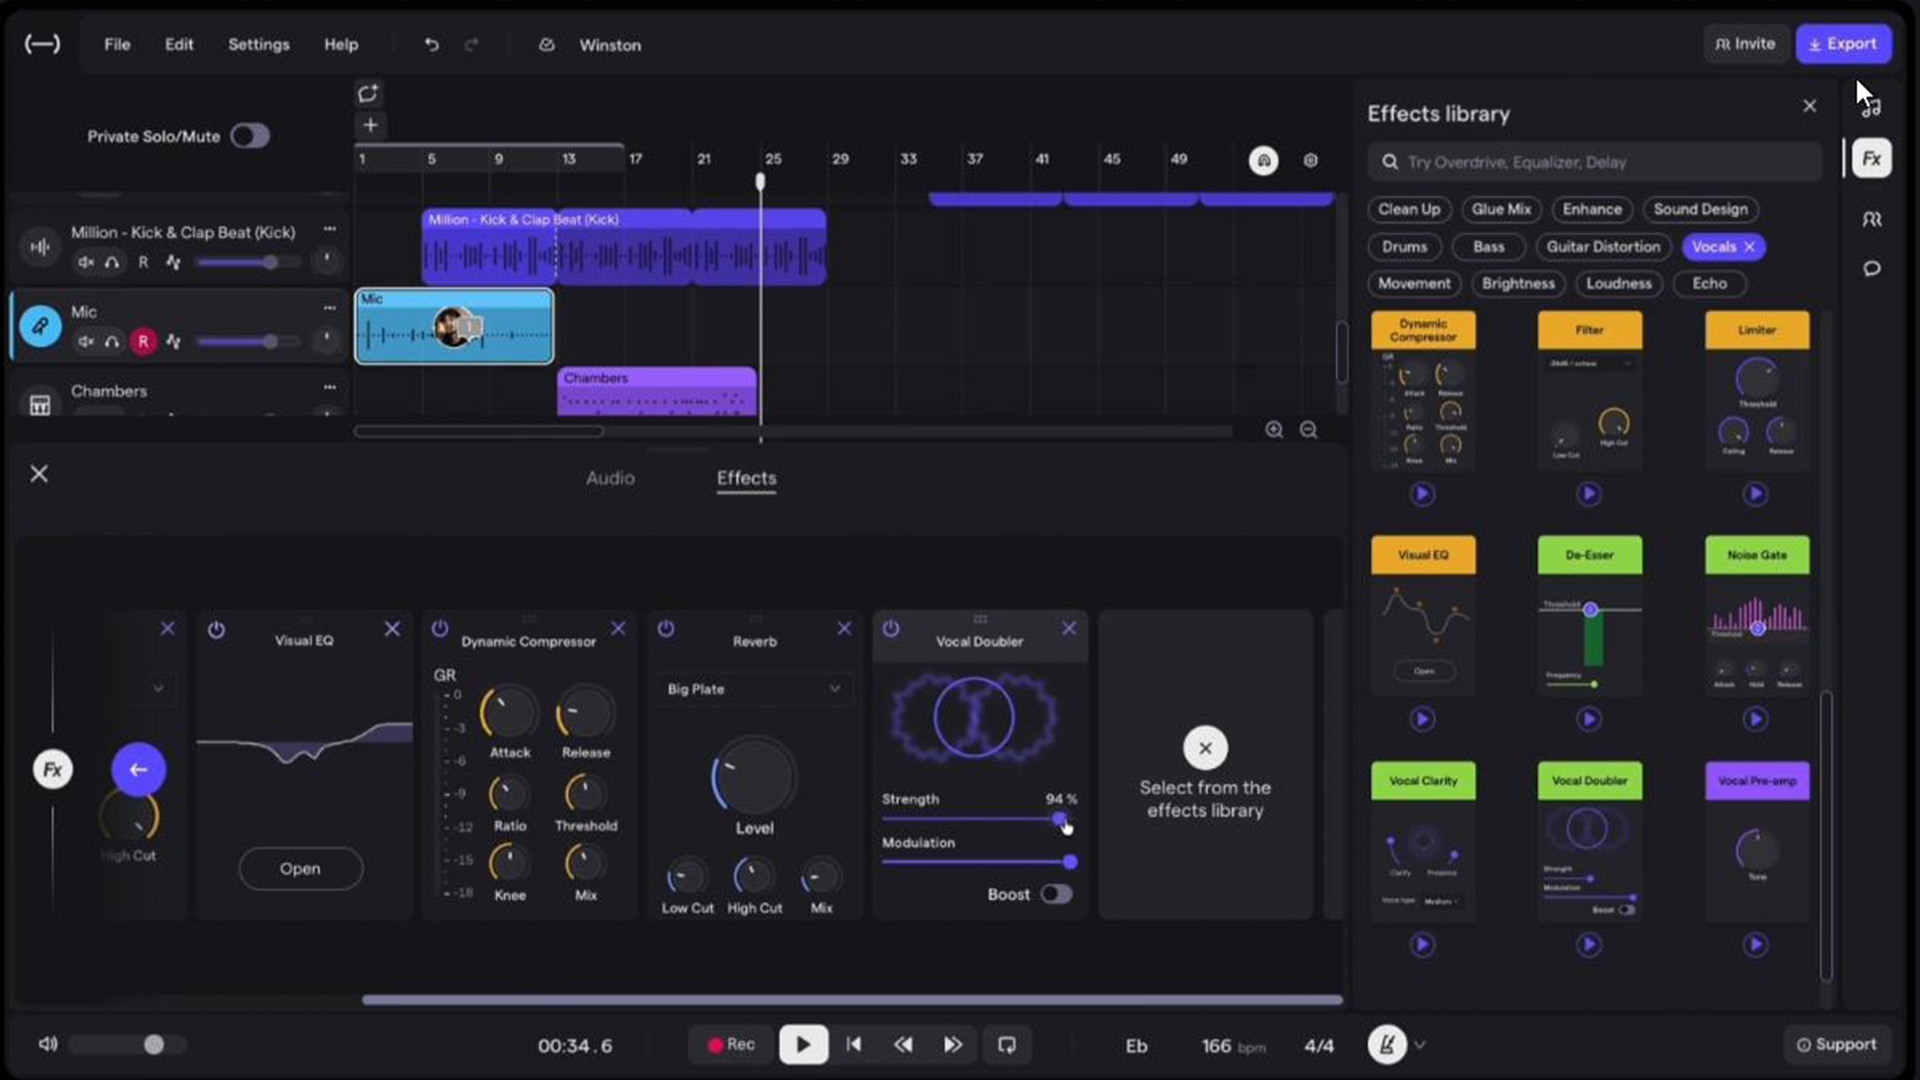Click the redo arrow icon

coord(471,45)
